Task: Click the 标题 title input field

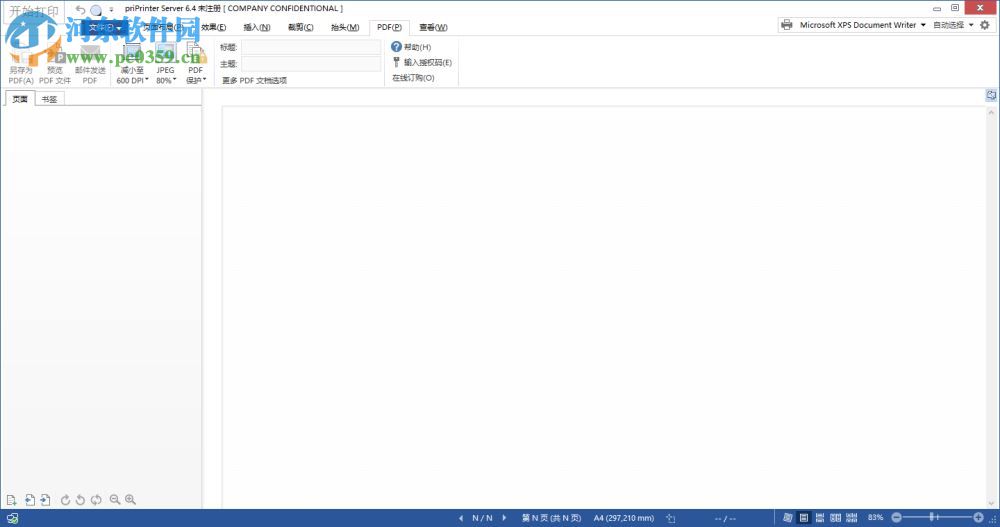Action: [x=311, y=47]
